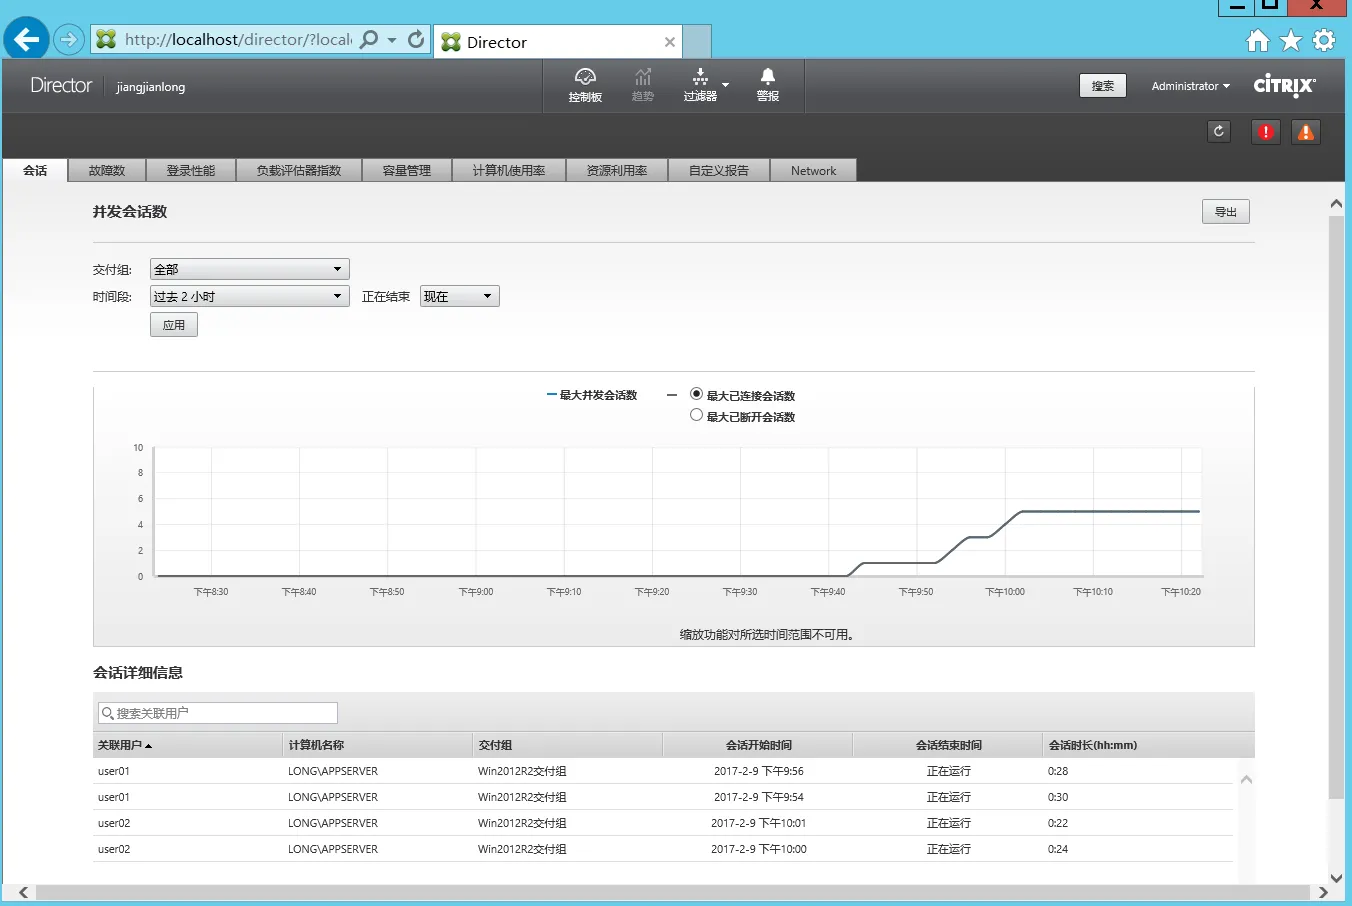Expand the 过滤器 dropdown arrow

click(726, 85)
